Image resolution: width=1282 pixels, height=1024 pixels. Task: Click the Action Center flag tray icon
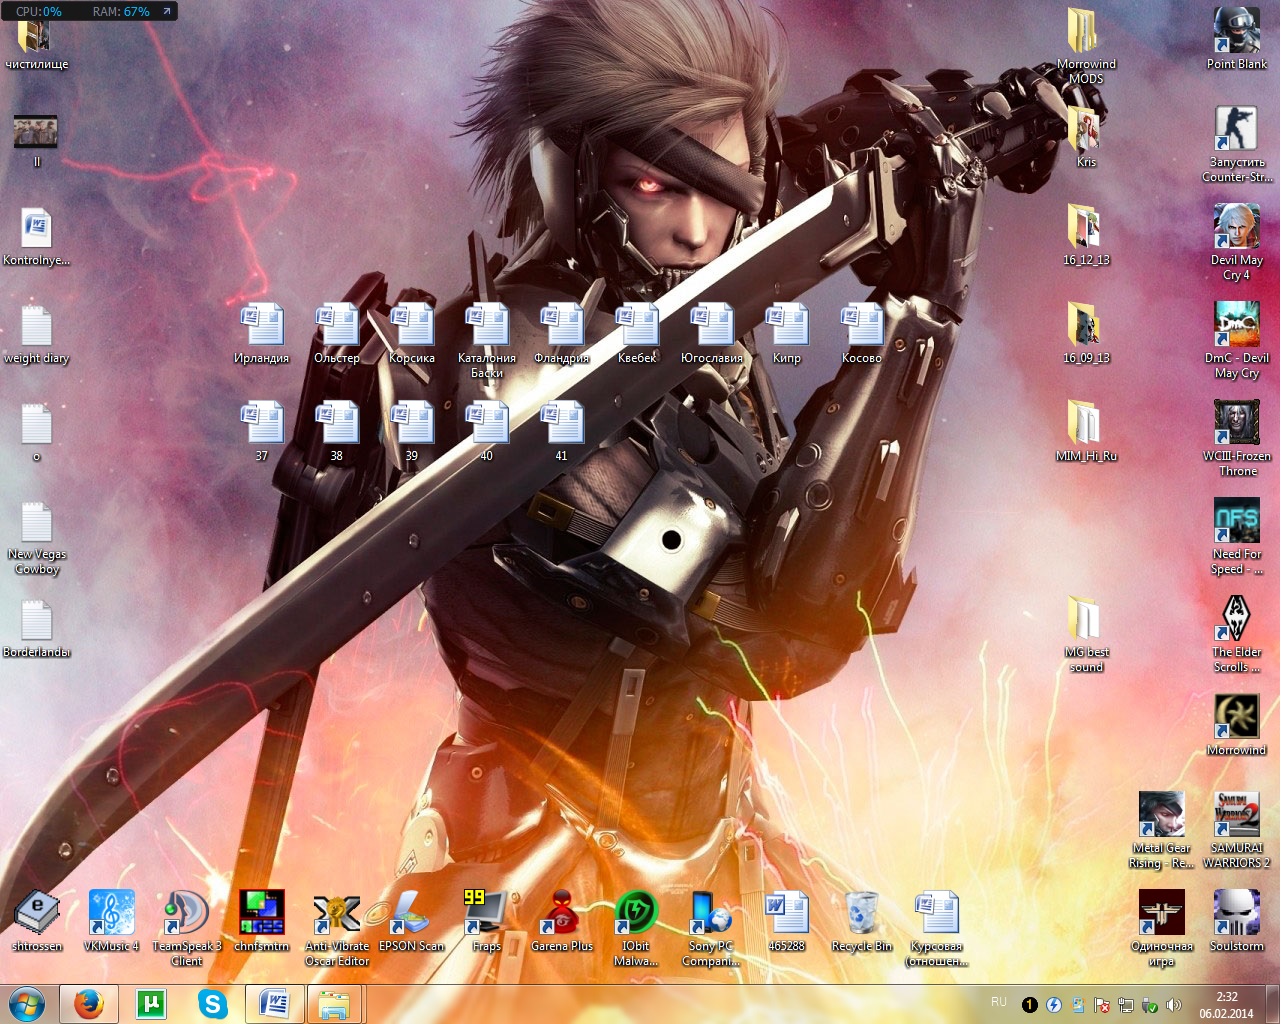[x=1102, y=1005]
